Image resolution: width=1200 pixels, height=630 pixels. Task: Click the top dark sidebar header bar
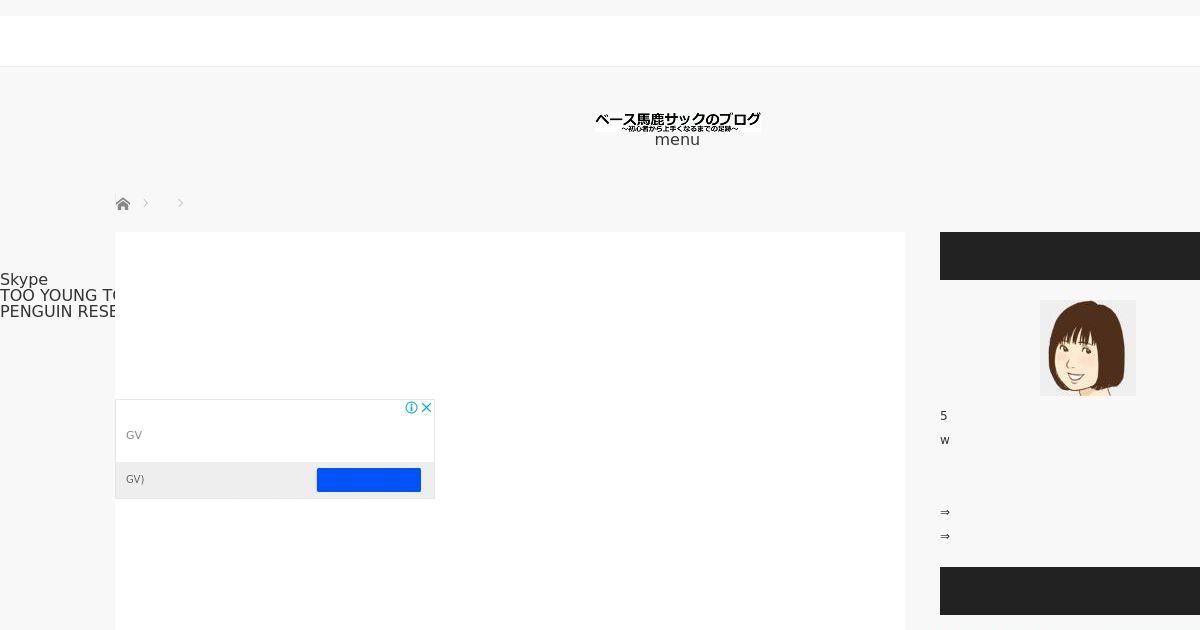1070,256
